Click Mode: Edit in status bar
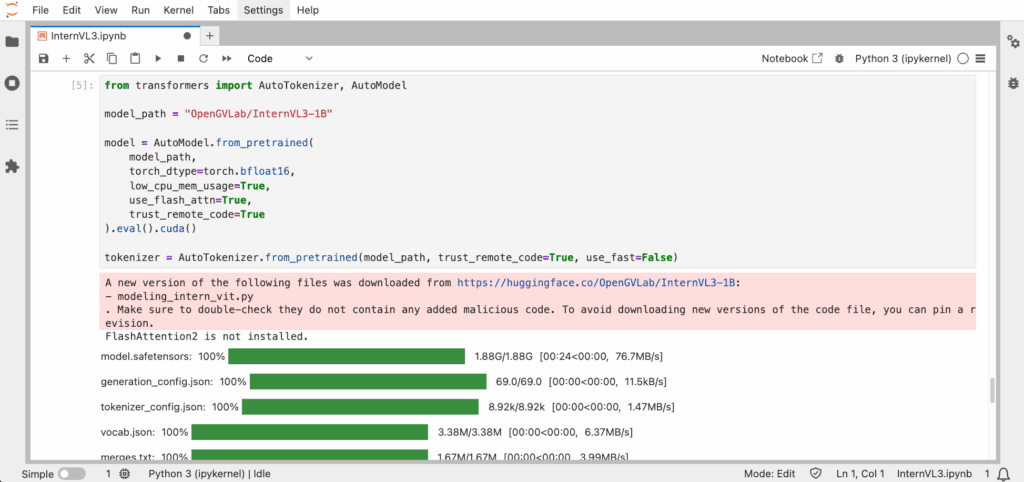This screenshot has height=482, width=1024. pos(769,474)
